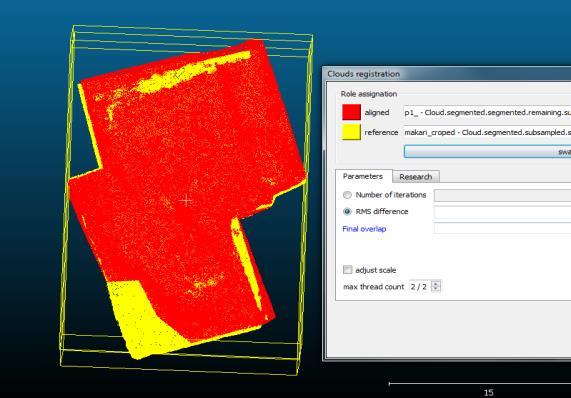
Task: Open the Research tab
Action: [416, 177]
